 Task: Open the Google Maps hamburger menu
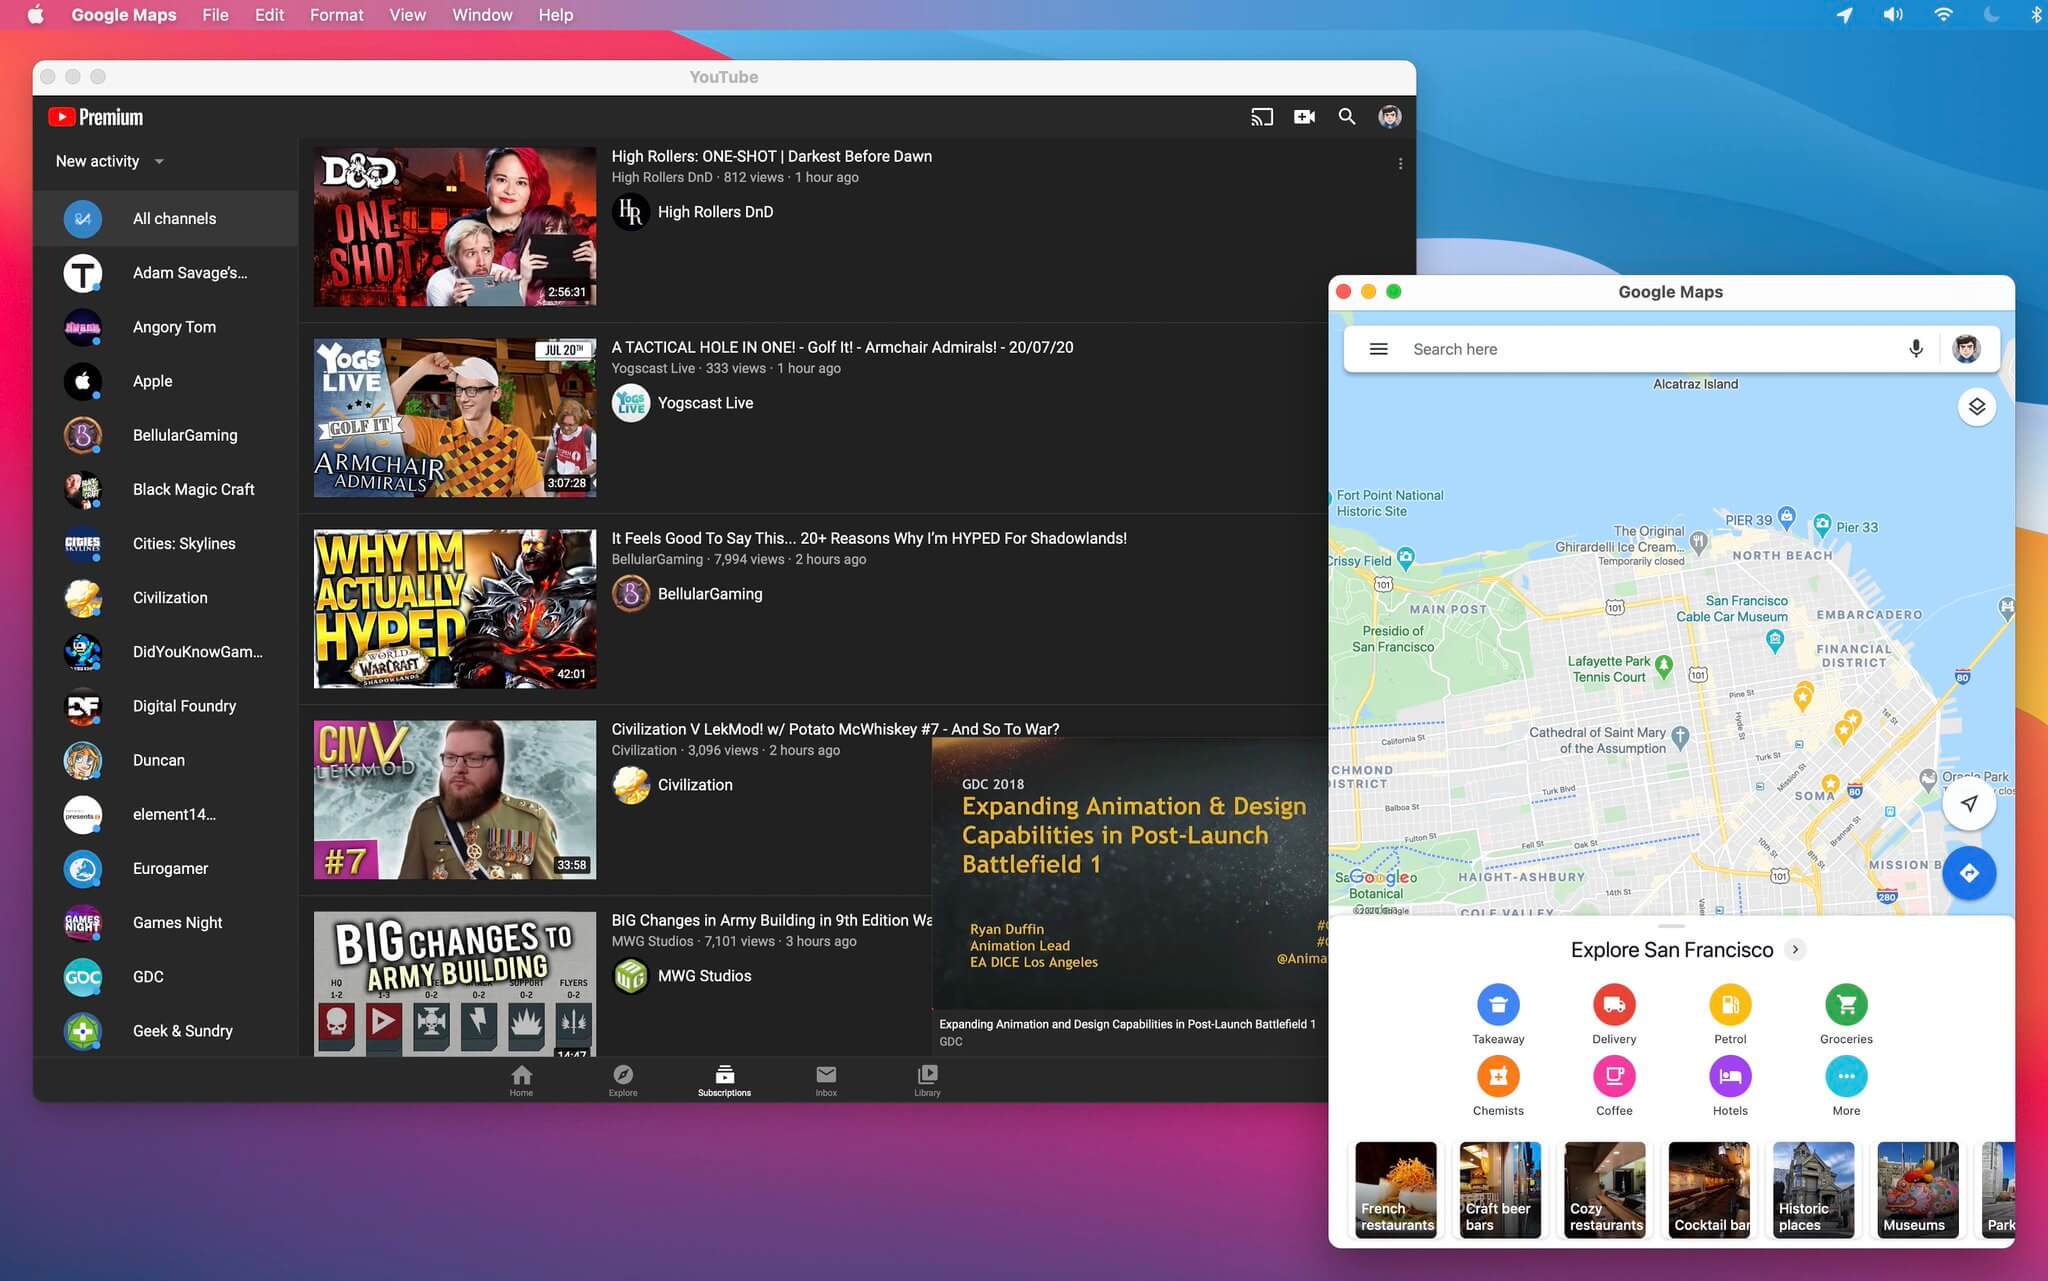tap(1378, 349)
